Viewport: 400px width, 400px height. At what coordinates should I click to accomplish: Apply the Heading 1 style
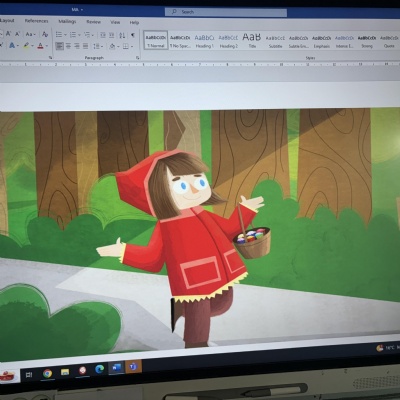coord(204,41)
